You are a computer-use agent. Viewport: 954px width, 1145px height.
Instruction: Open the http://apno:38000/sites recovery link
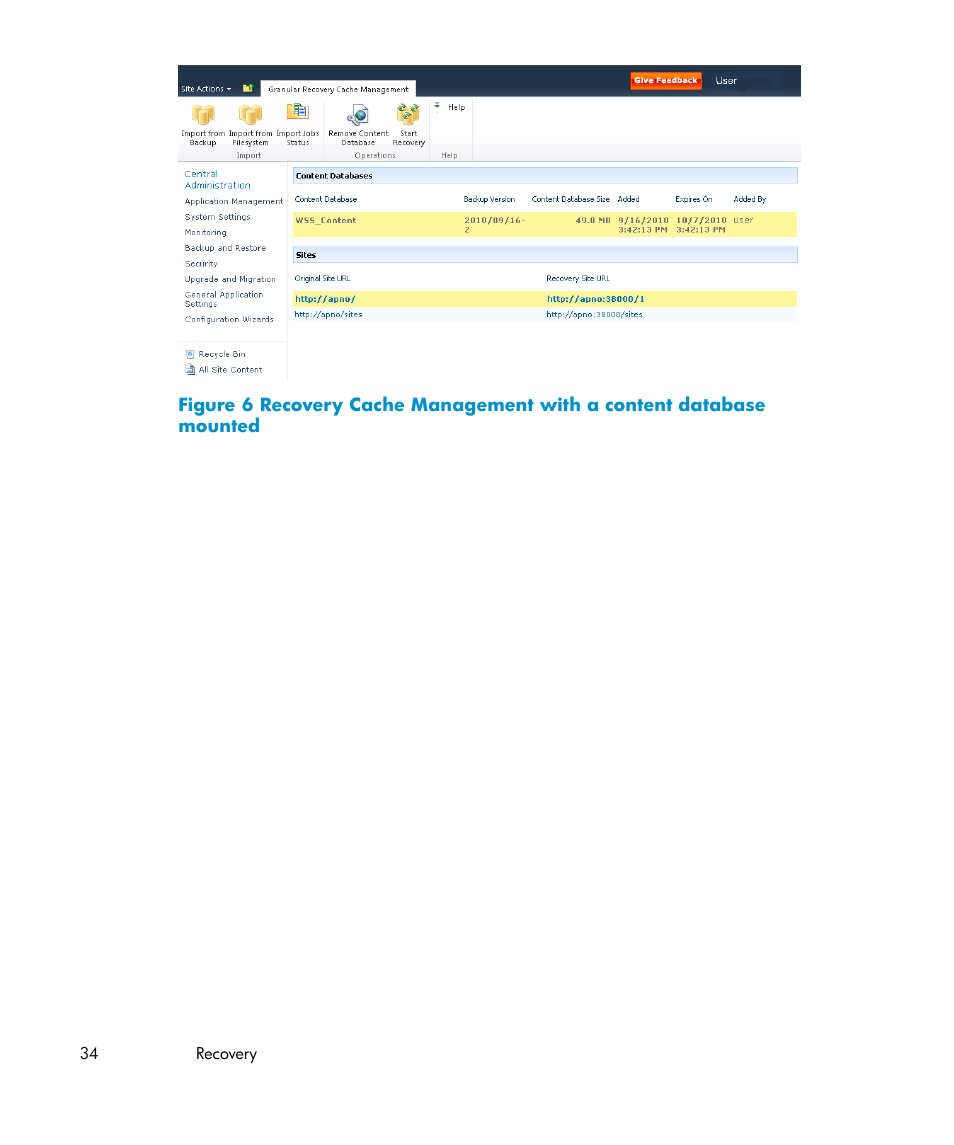point(595,315)
